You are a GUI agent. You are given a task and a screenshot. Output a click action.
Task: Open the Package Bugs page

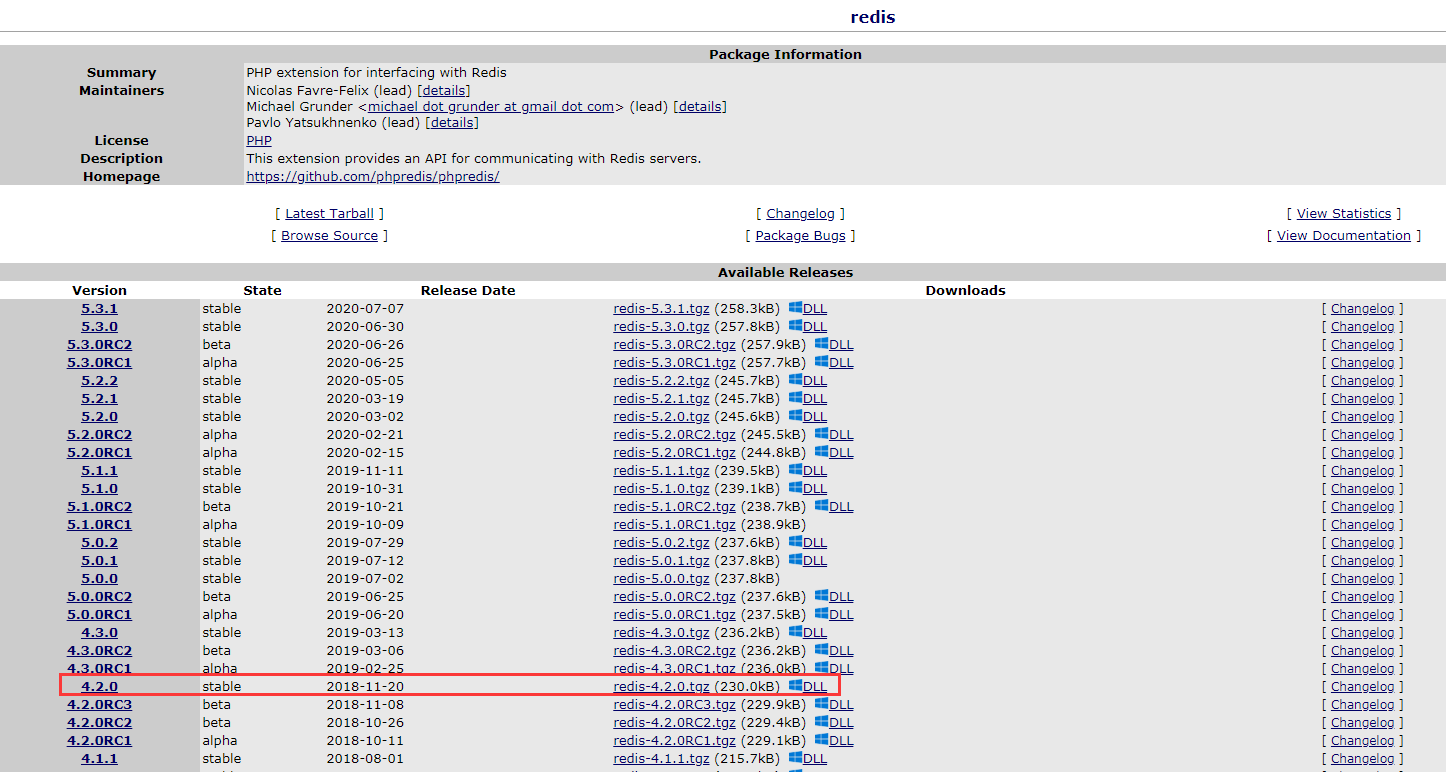pyautogui.click(x=801, y=235)
